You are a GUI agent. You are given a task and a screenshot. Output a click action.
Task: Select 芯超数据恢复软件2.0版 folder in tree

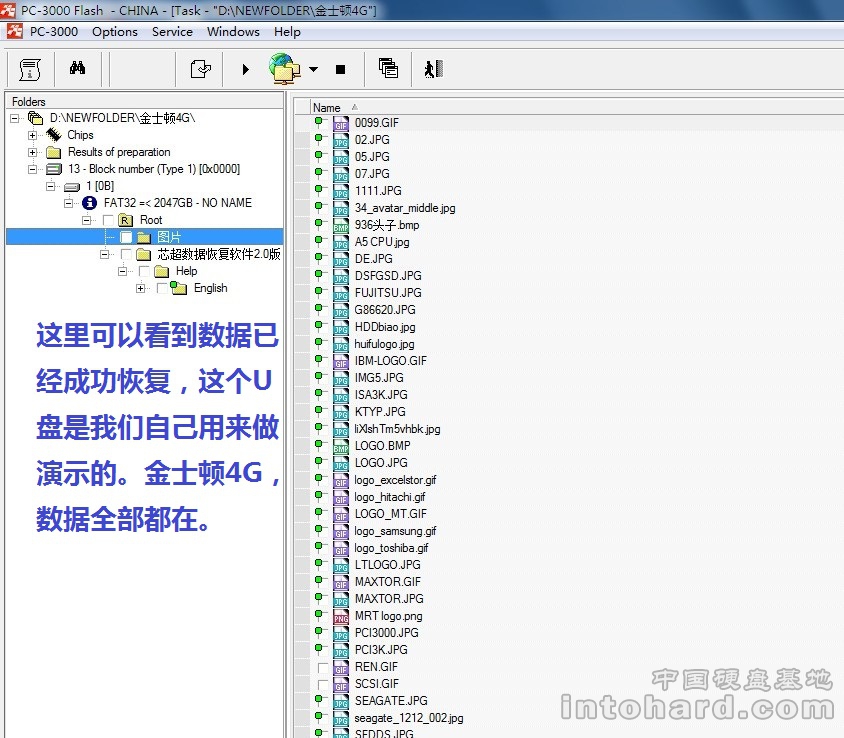219,254
